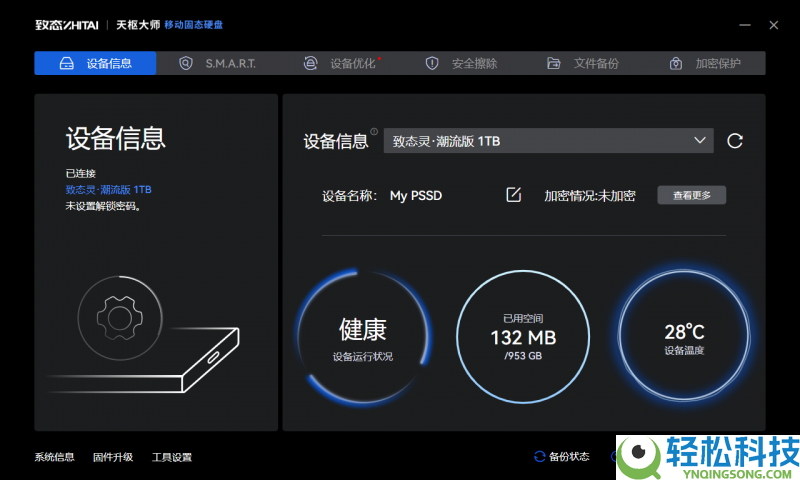Click the 健康 health status ring
Image resolution: width=800 pixels, height=480 pixels.
pyautogui.click(x=364, y=336)
